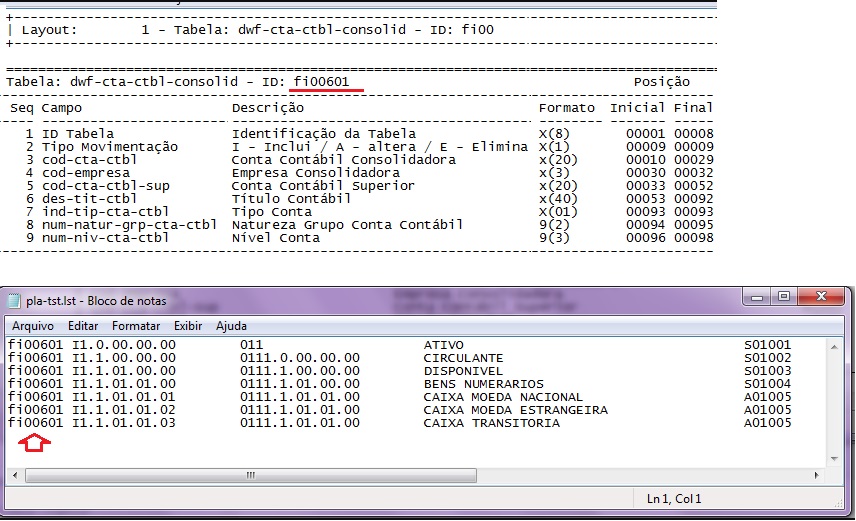The width and height of the screenshot is (856, 521).
Task: Click the horizontal scrollbar thumb
Action: pos(251,475)
